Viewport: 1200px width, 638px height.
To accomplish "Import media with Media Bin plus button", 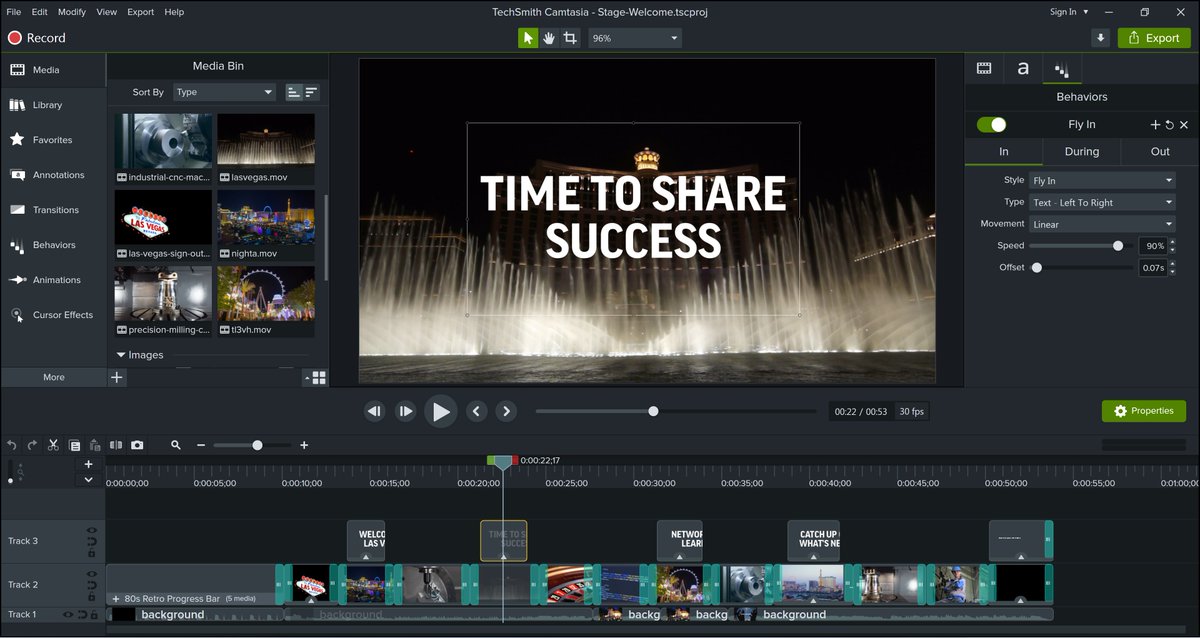I will [x=117, y=377].
